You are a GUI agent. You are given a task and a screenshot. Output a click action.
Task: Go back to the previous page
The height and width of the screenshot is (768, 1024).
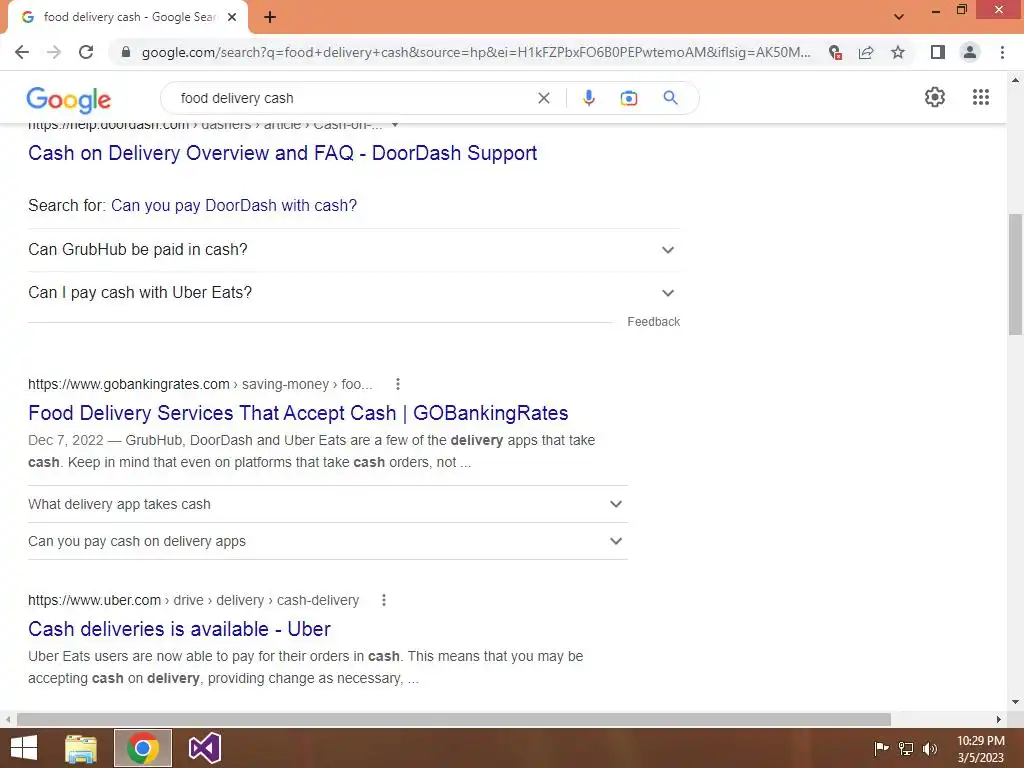coord(22,52)
